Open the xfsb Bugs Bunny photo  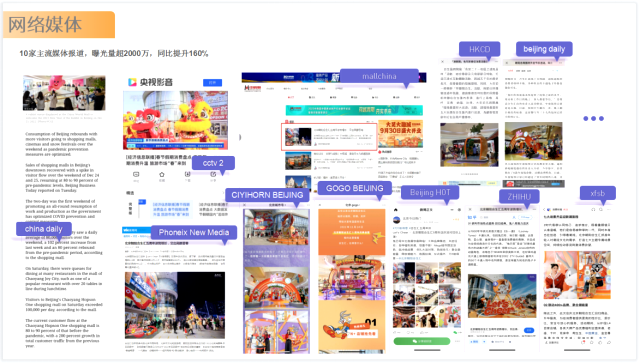(577, 275)
